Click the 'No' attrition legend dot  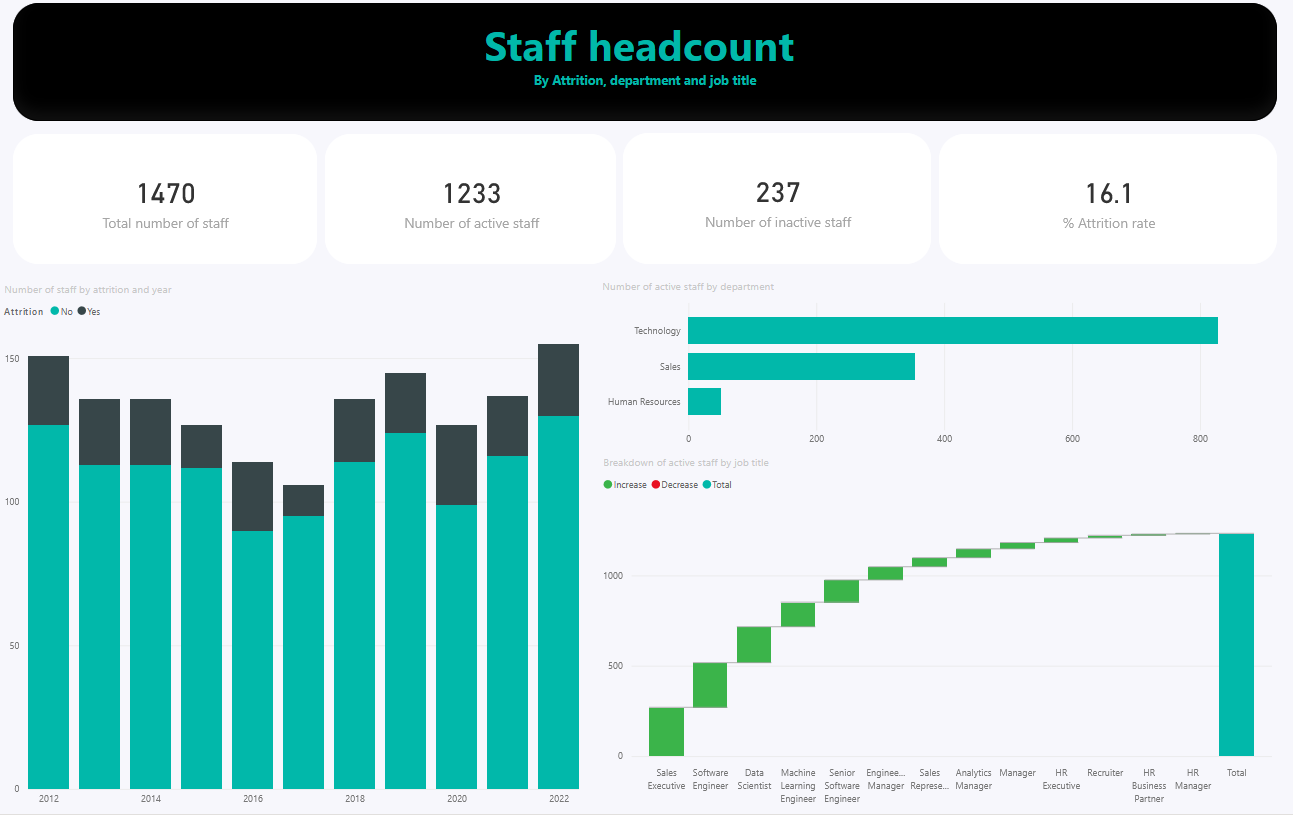pyautogui.click(x=54, y=312)
